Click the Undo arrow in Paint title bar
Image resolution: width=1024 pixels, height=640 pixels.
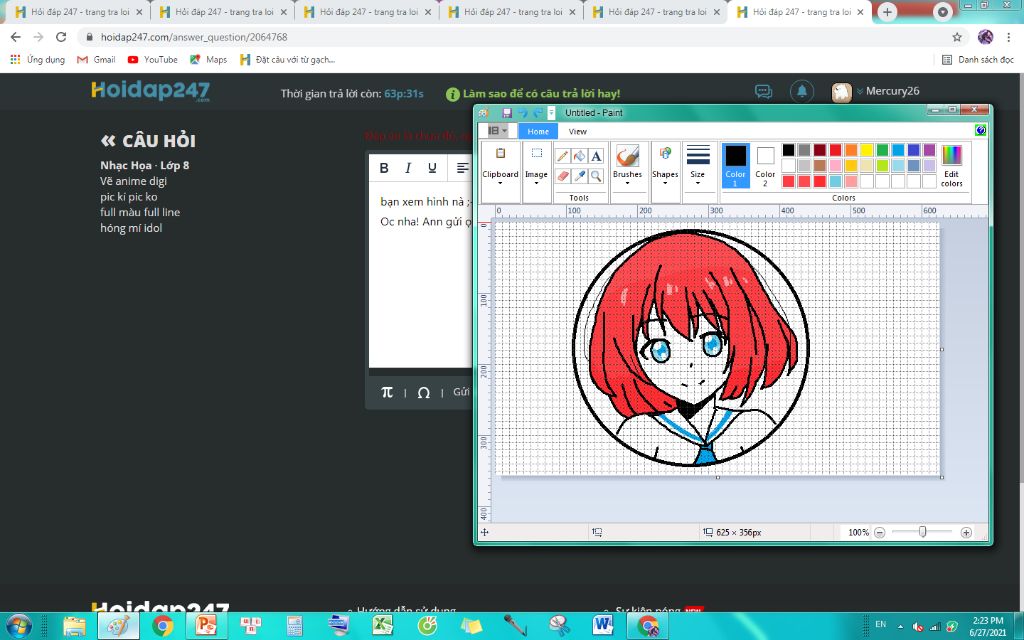(522, 112)
